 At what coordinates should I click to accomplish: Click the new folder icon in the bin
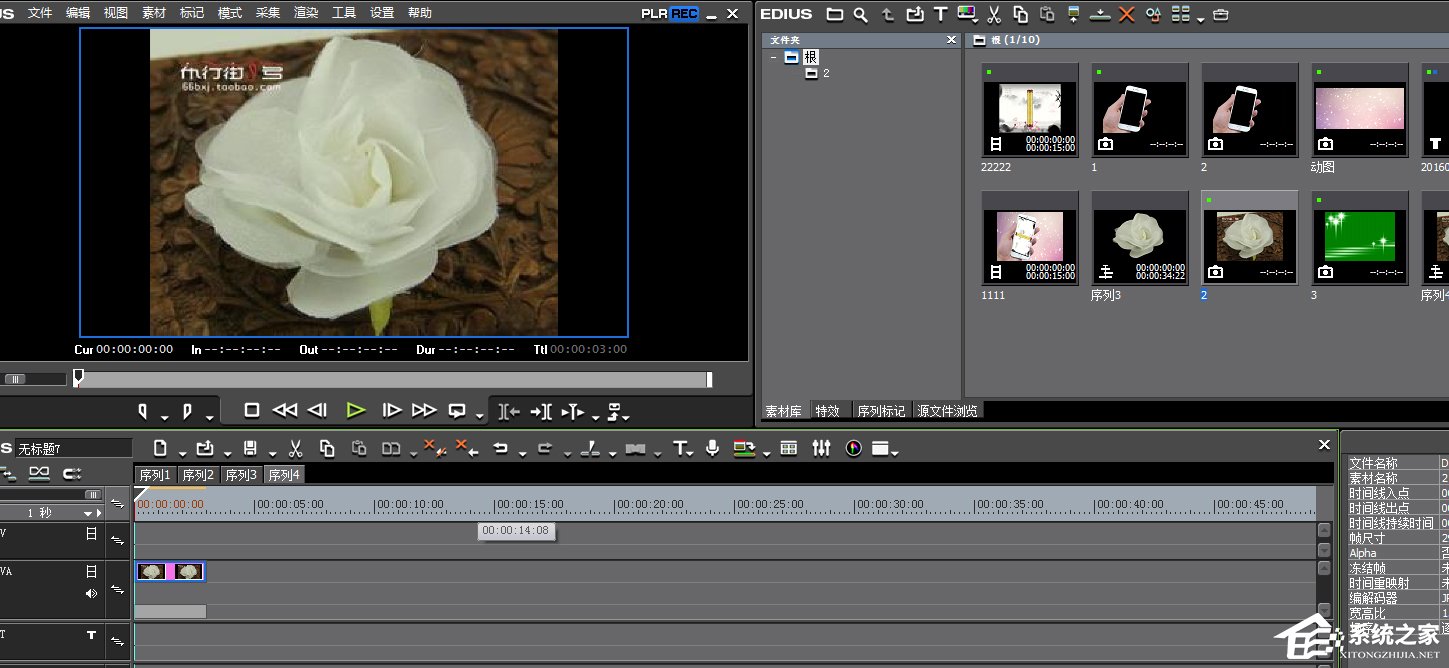click(834, 14)
